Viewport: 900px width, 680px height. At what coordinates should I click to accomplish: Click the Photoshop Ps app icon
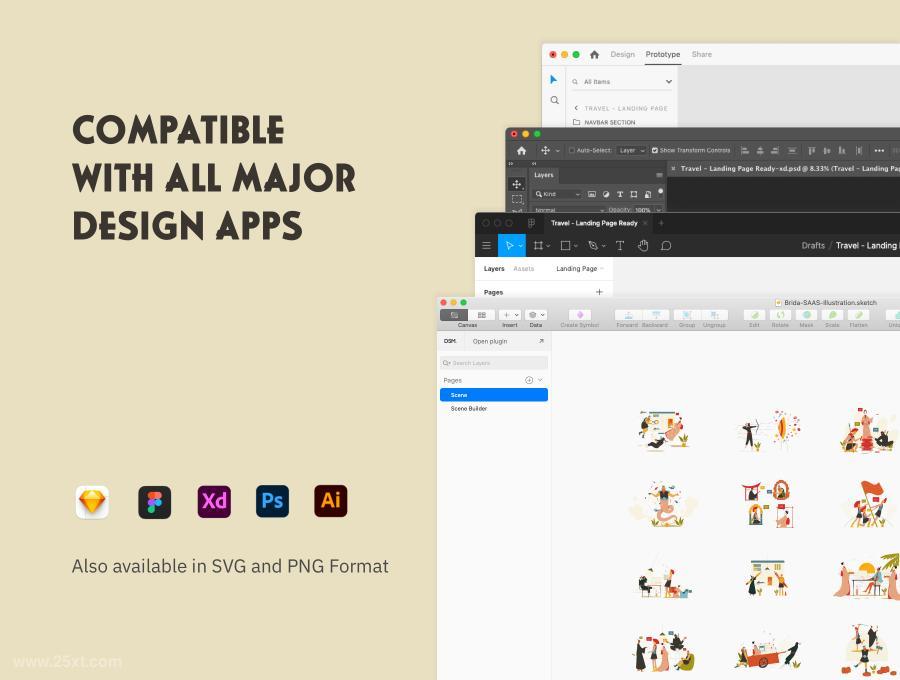pos(272,501)
